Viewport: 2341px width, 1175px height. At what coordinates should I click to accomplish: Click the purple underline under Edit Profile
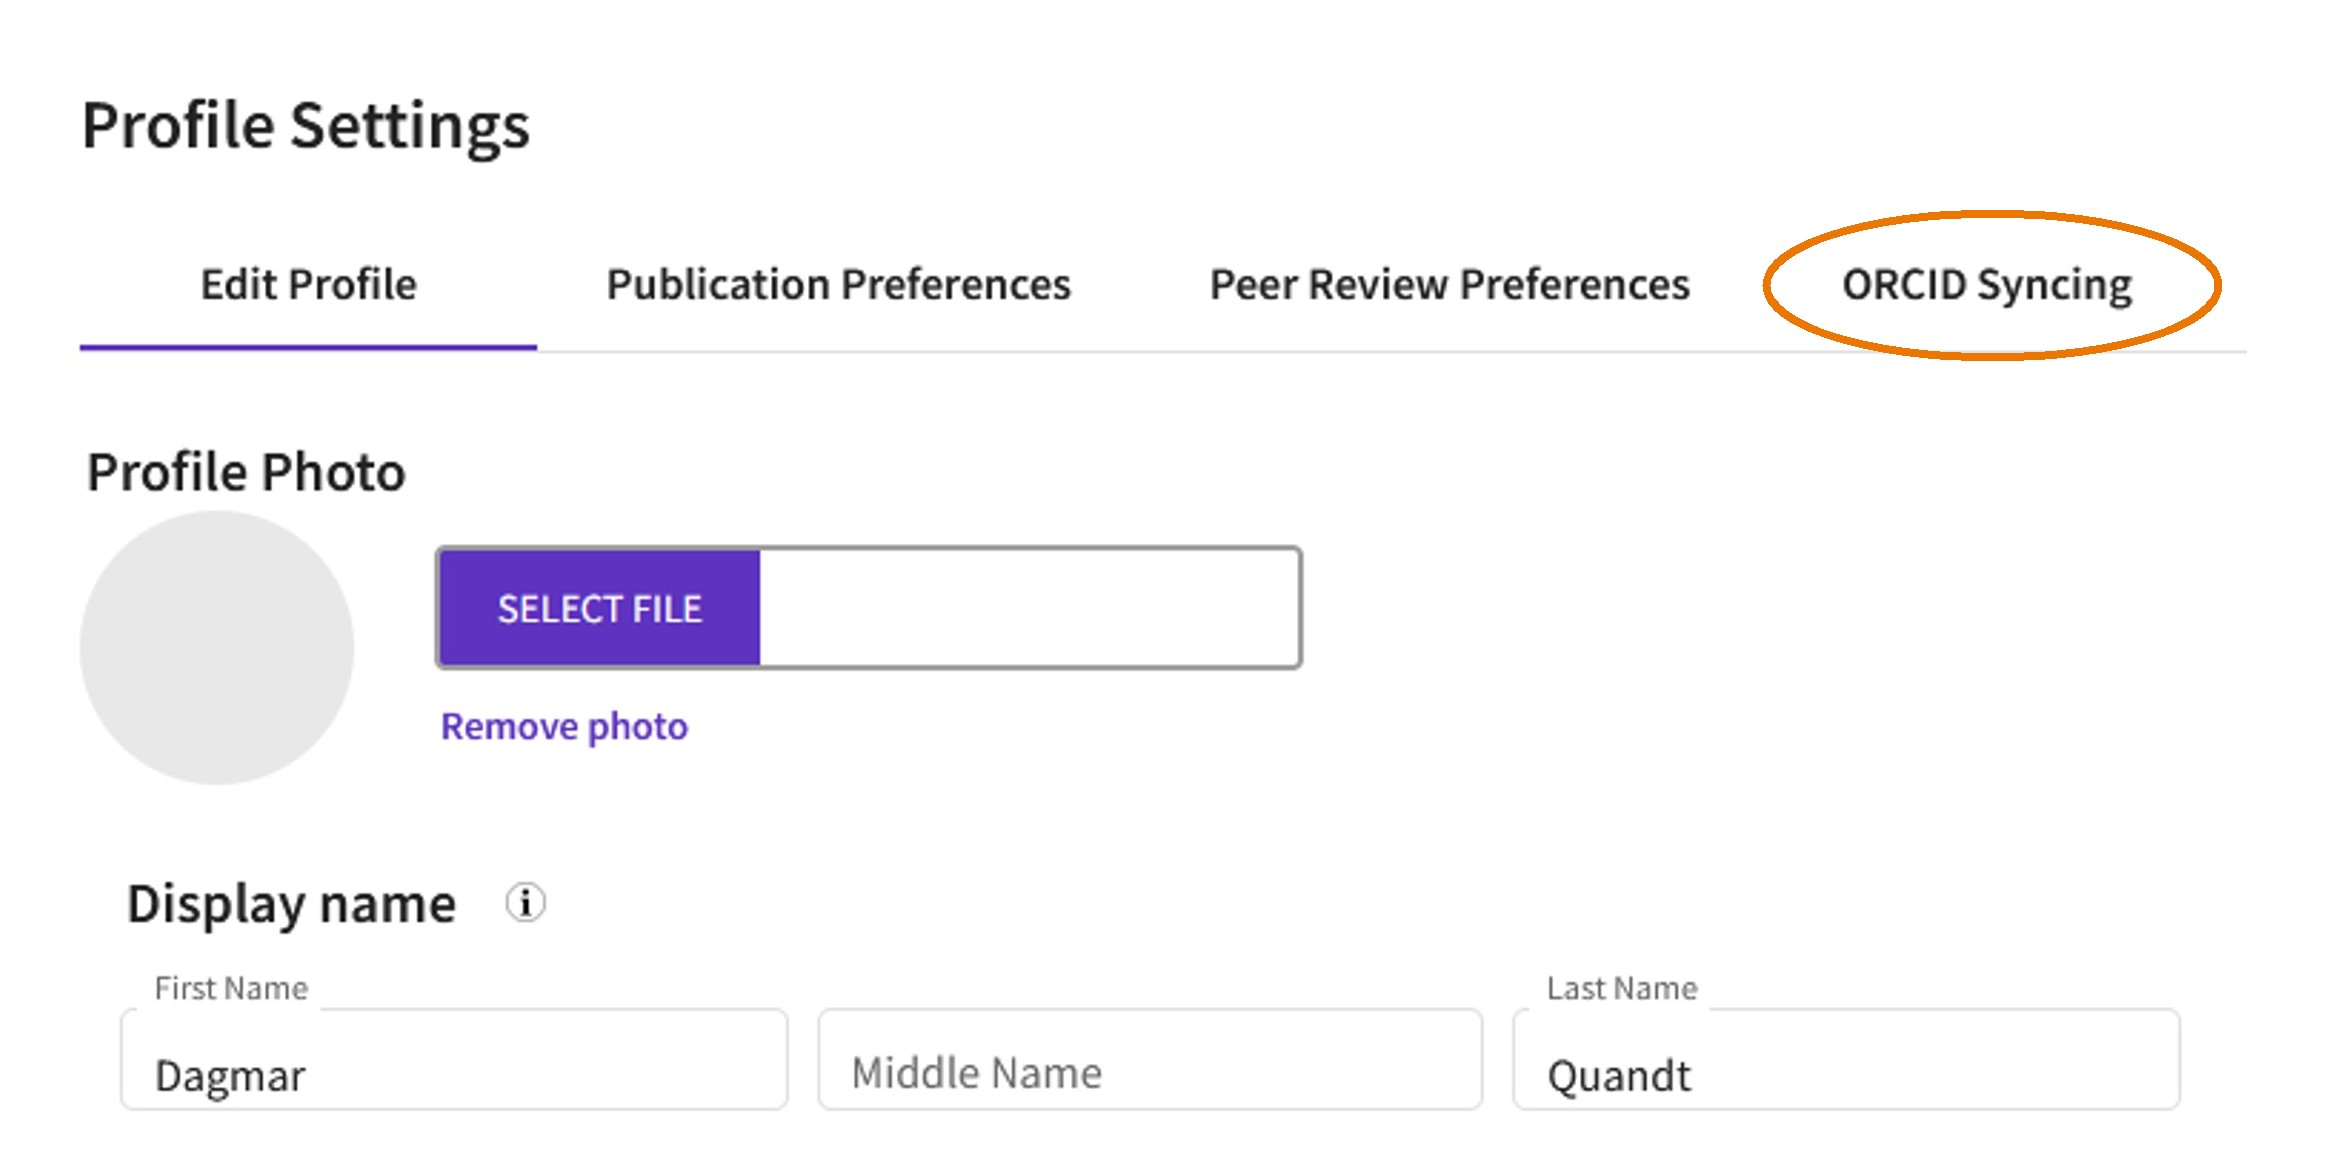coord(308,347)
